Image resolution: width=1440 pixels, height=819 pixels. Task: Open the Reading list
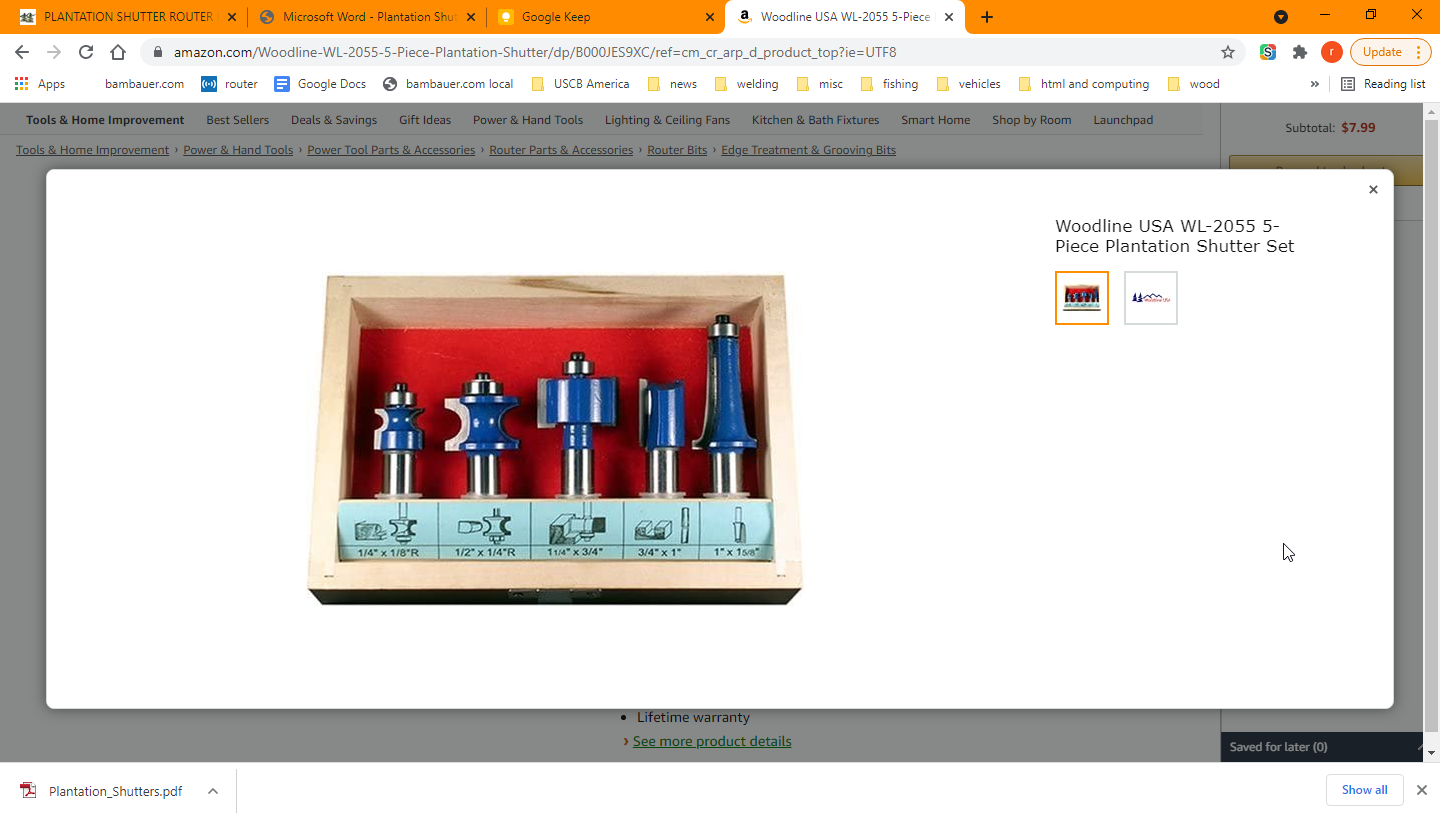pyautogui.click(x=1383, y=84)
